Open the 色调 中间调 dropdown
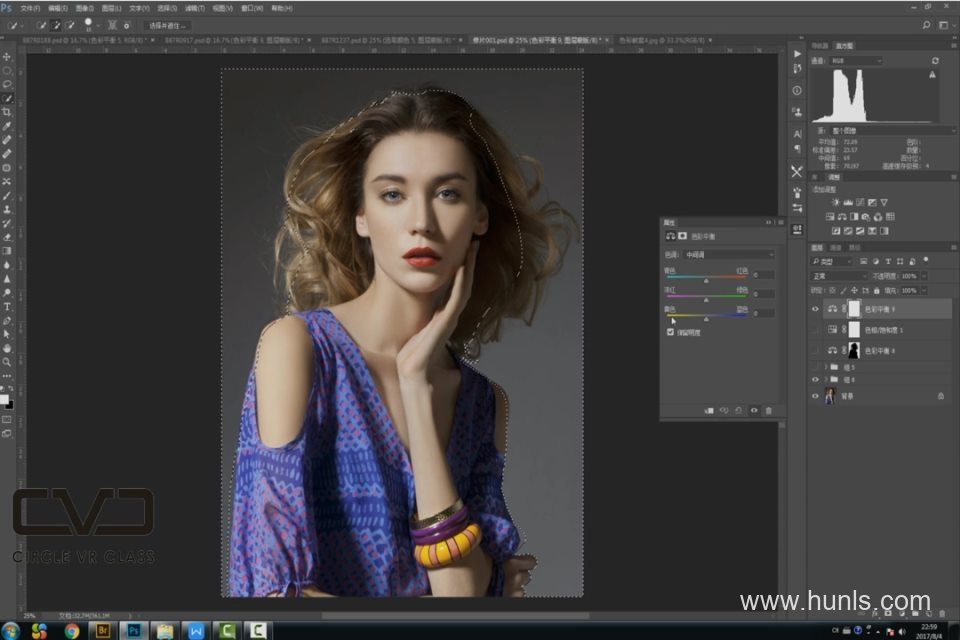This screenshot has height=640, width=960. pos(730,255)
